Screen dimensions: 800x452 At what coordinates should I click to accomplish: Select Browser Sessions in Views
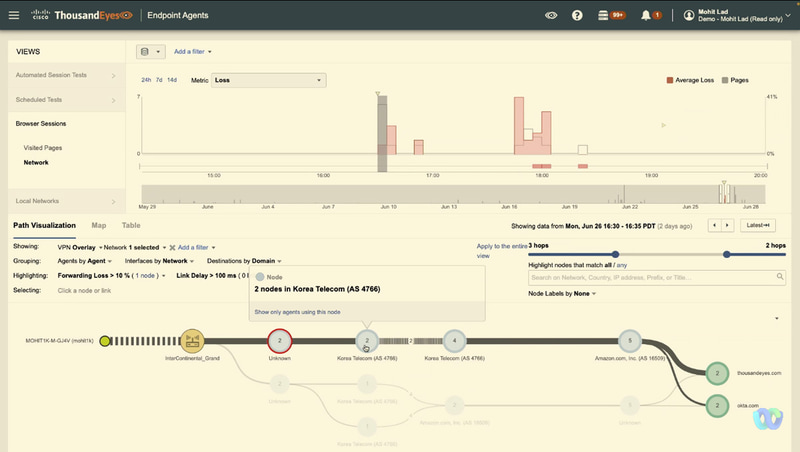(x=41, y=123)
